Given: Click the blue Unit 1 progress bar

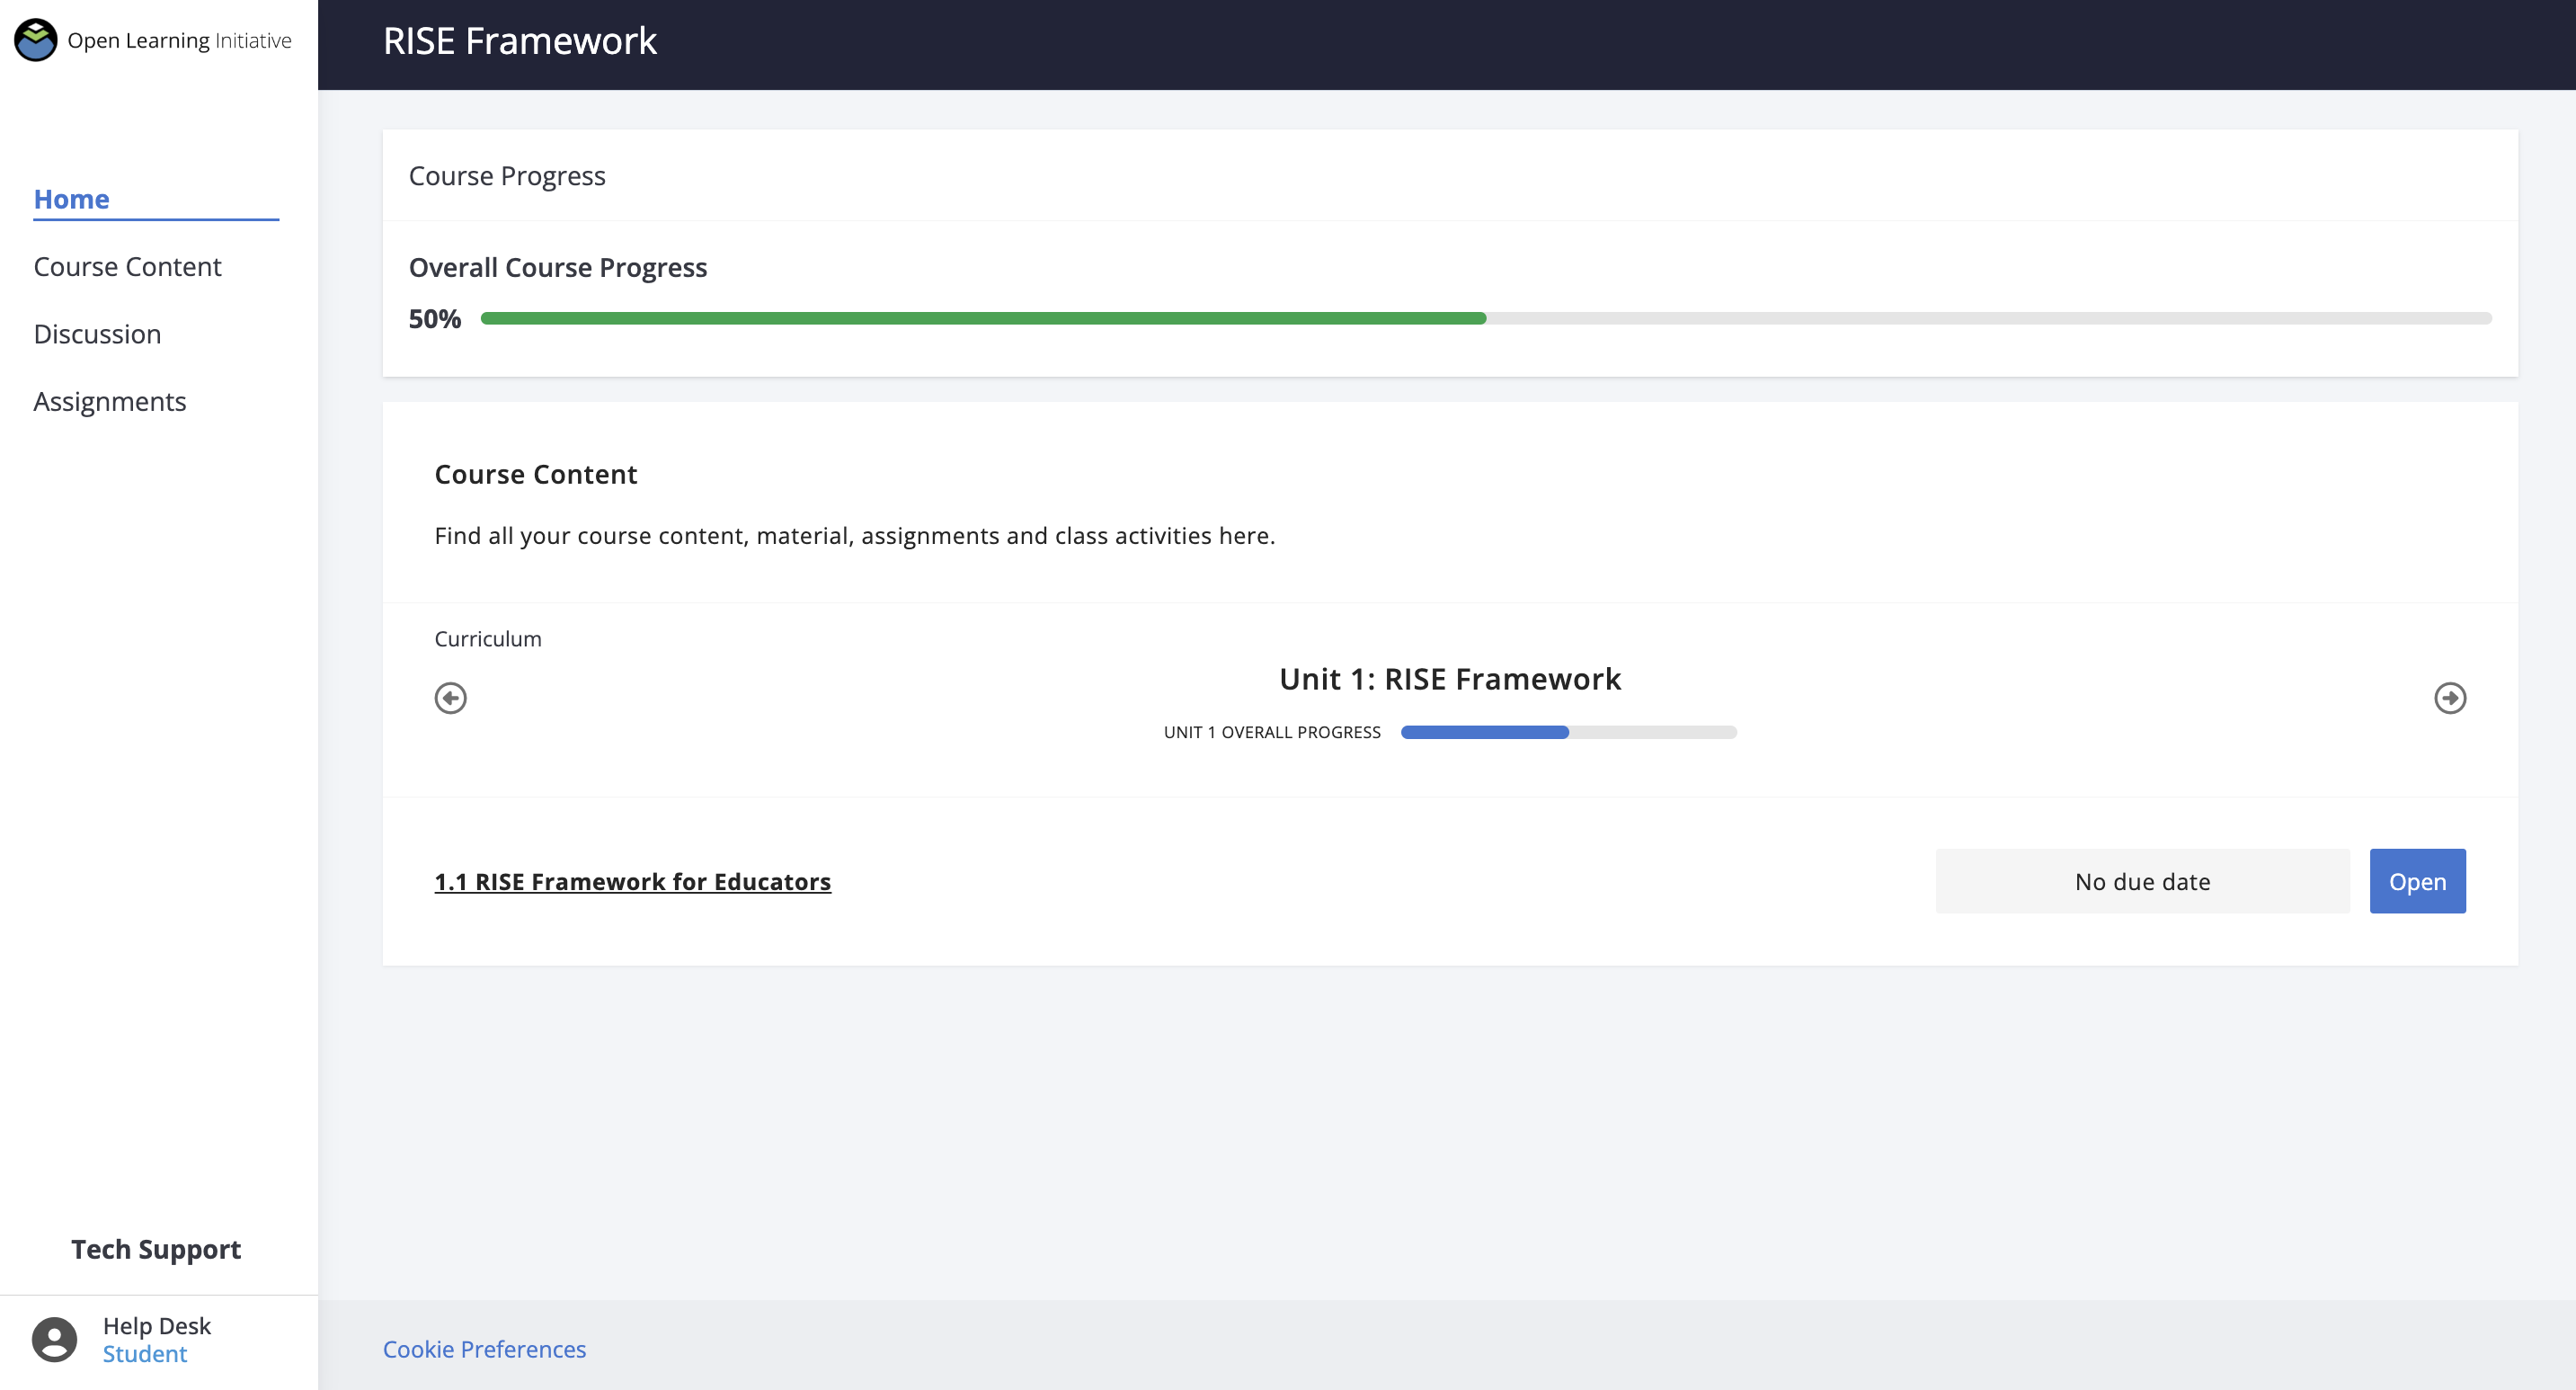Looking at the screenshot, I should (1484, 732).
